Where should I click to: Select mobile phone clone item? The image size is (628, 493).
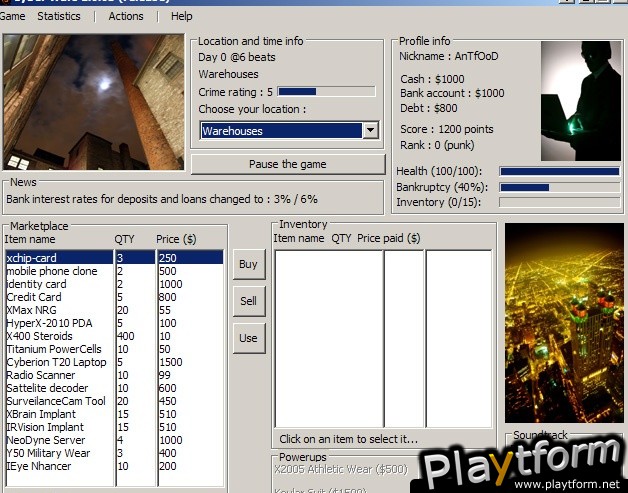[59, 271]
